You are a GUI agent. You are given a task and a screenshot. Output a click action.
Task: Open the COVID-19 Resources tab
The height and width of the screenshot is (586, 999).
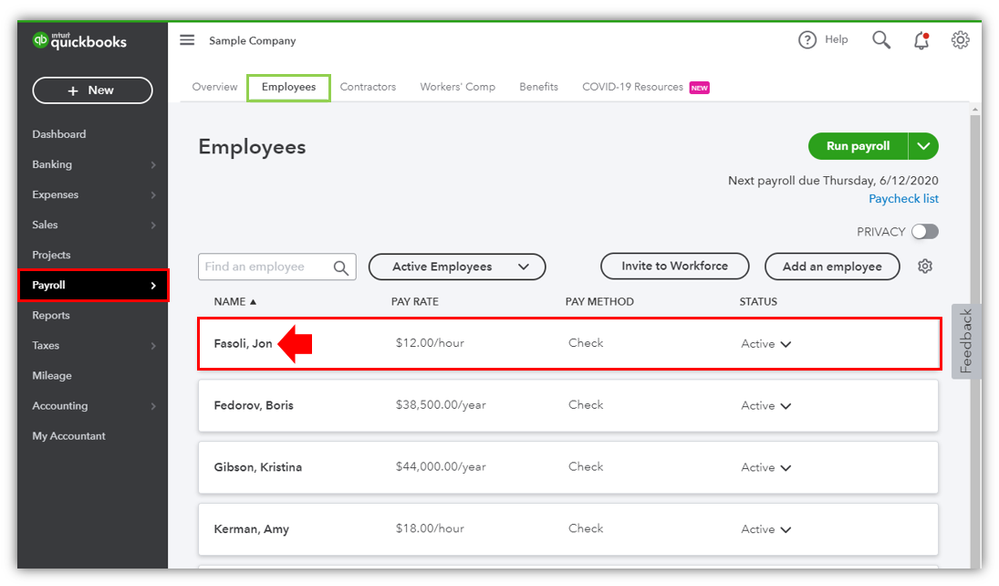click(633, 87)
